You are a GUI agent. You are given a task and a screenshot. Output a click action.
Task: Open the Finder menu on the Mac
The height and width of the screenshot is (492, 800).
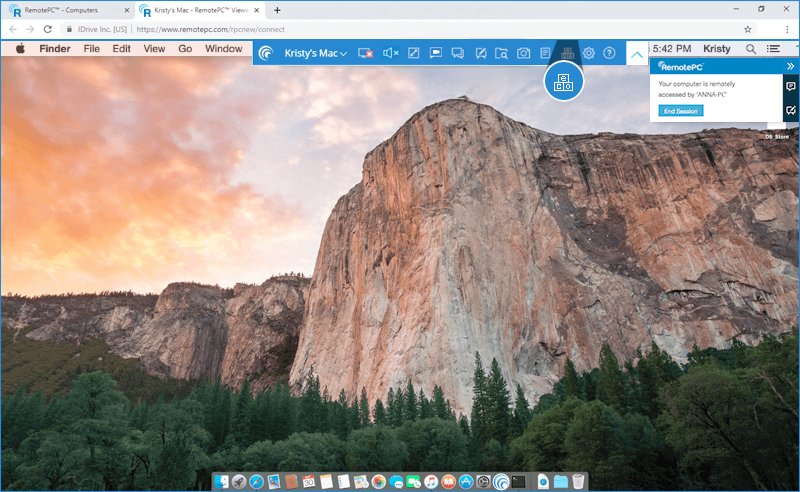click(54, 48)
